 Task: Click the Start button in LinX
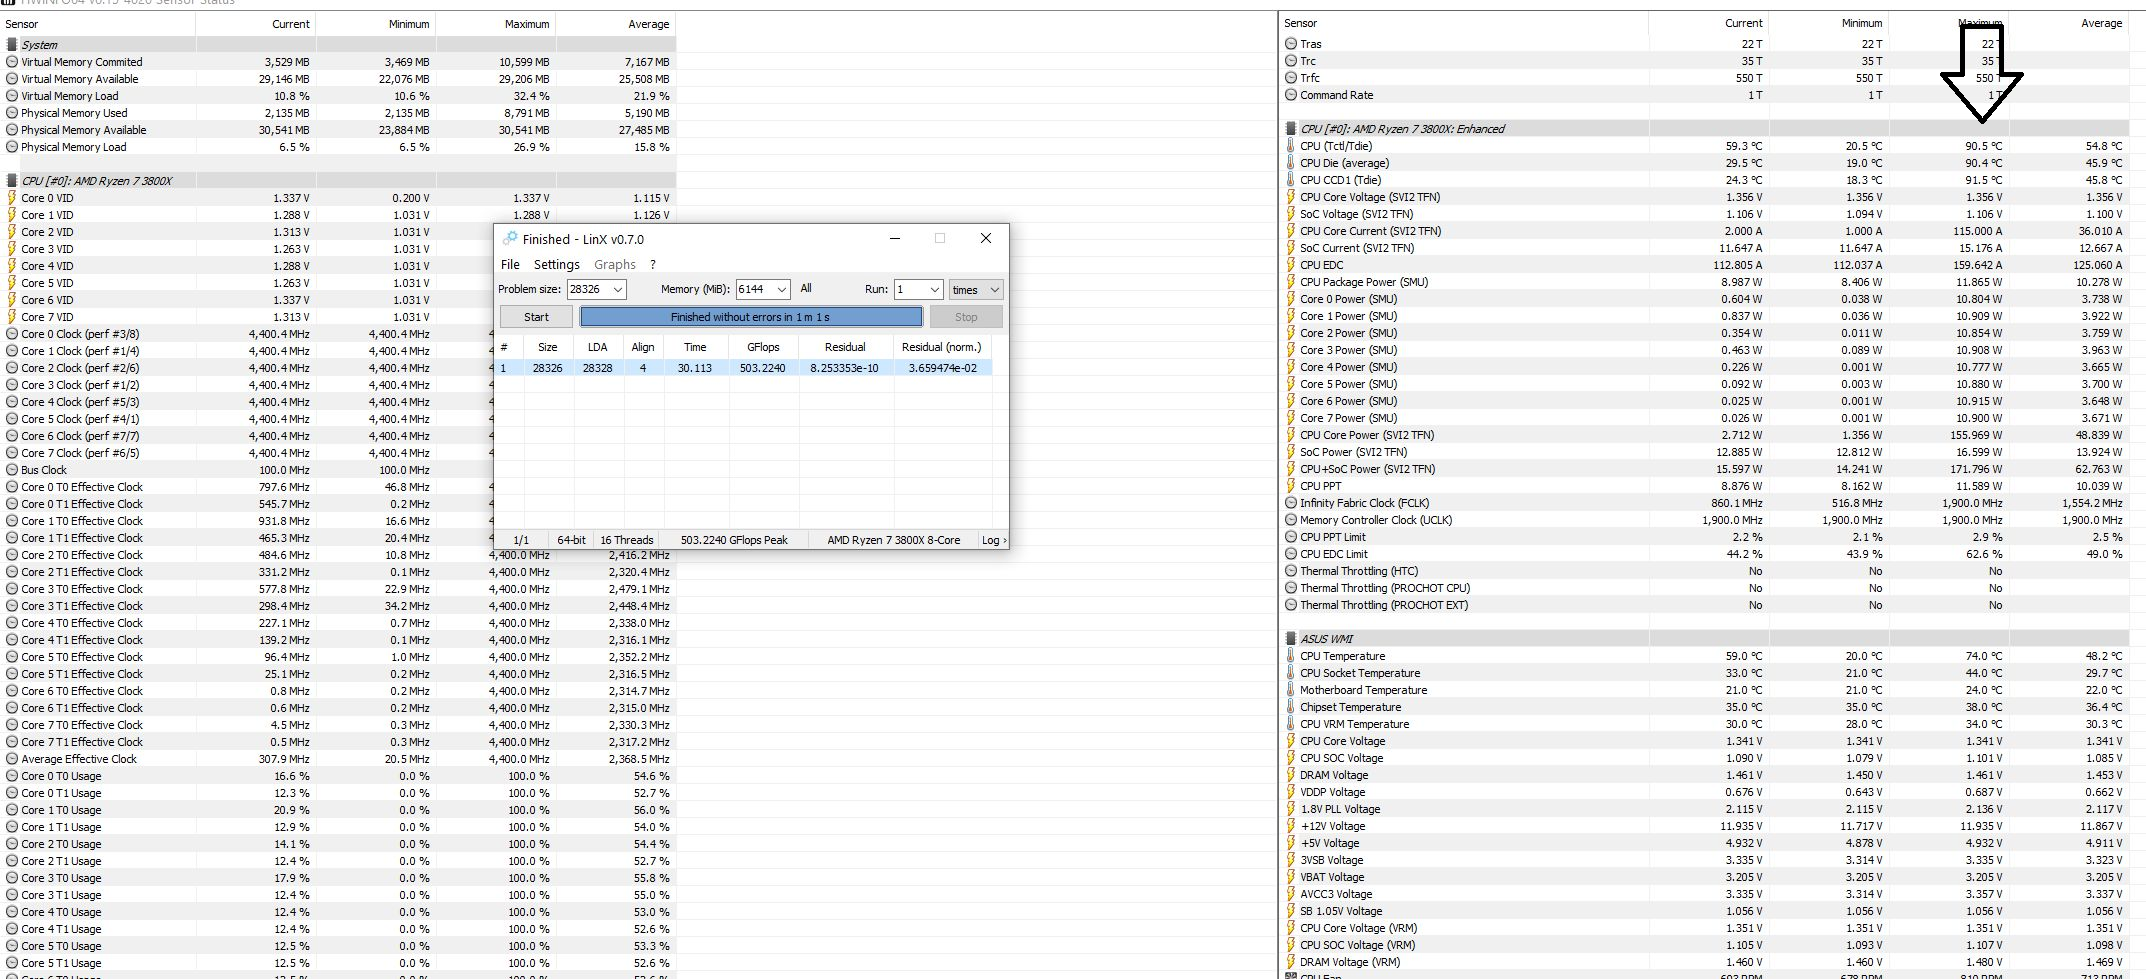536,317
